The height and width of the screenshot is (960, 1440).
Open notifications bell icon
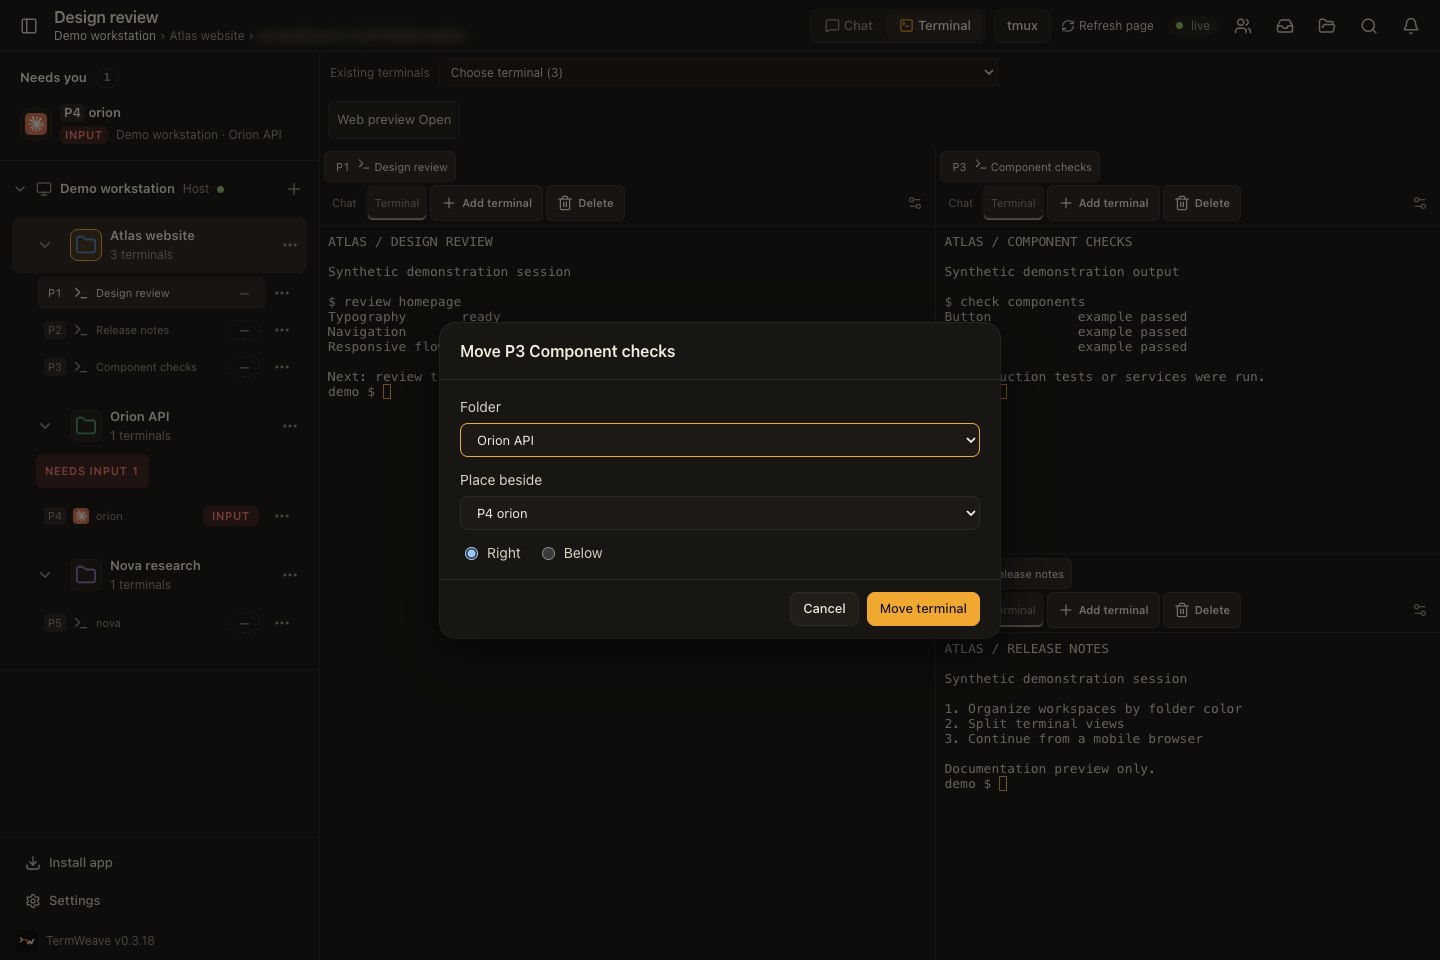click(1411, 26)
